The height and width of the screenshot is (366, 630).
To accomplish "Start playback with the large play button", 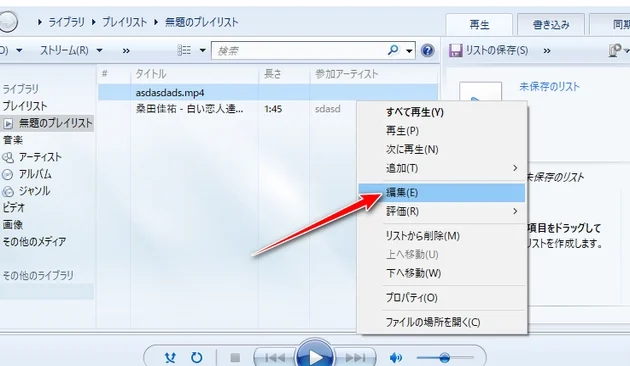I will pyautogui.click(x=315, y=356).
